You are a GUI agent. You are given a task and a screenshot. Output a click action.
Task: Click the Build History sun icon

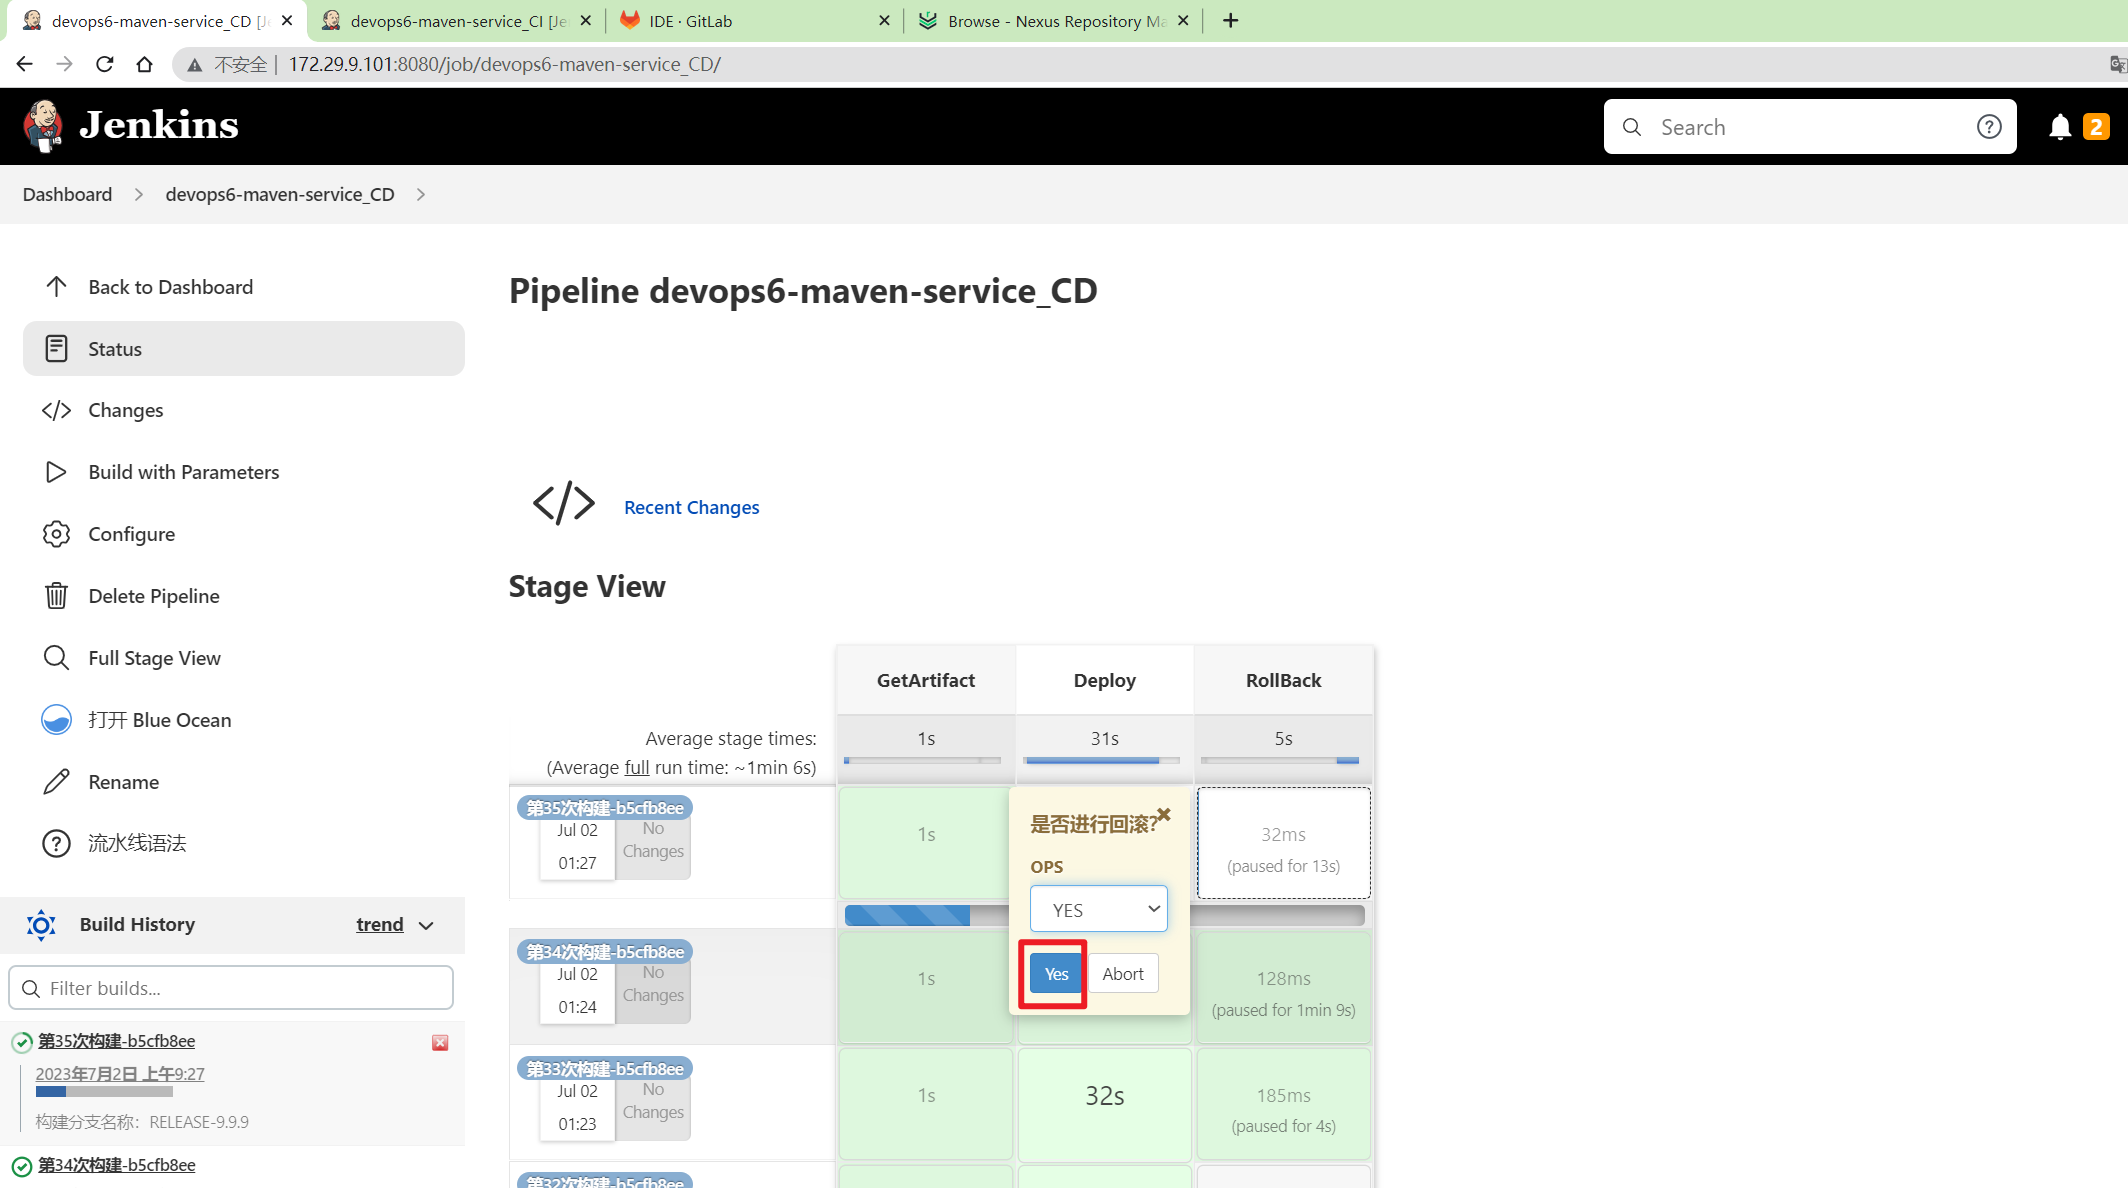pyautogui.click(x=41, y=925)
